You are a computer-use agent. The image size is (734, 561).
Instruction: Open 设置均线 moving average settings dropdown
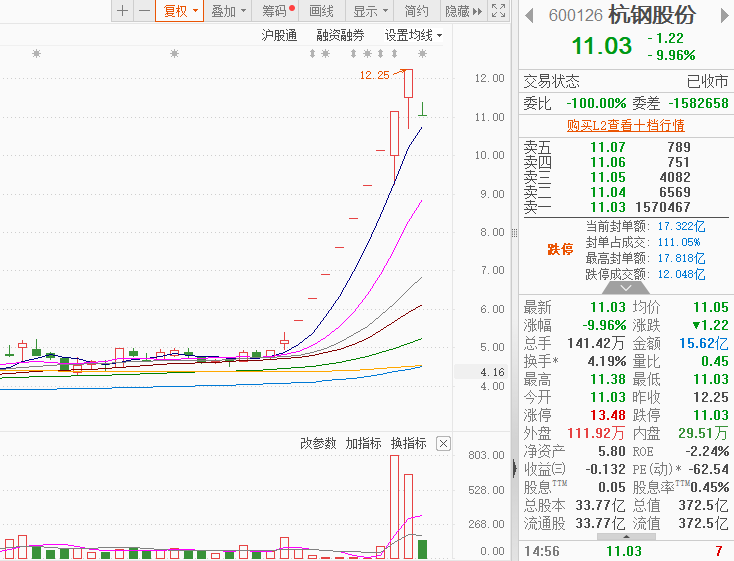pos(413,35)
